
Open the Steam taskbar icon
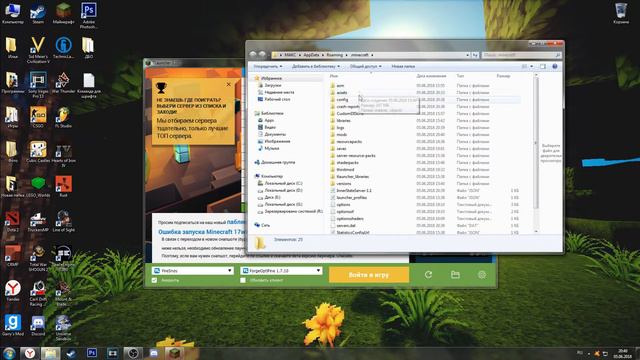coord(71,353)
